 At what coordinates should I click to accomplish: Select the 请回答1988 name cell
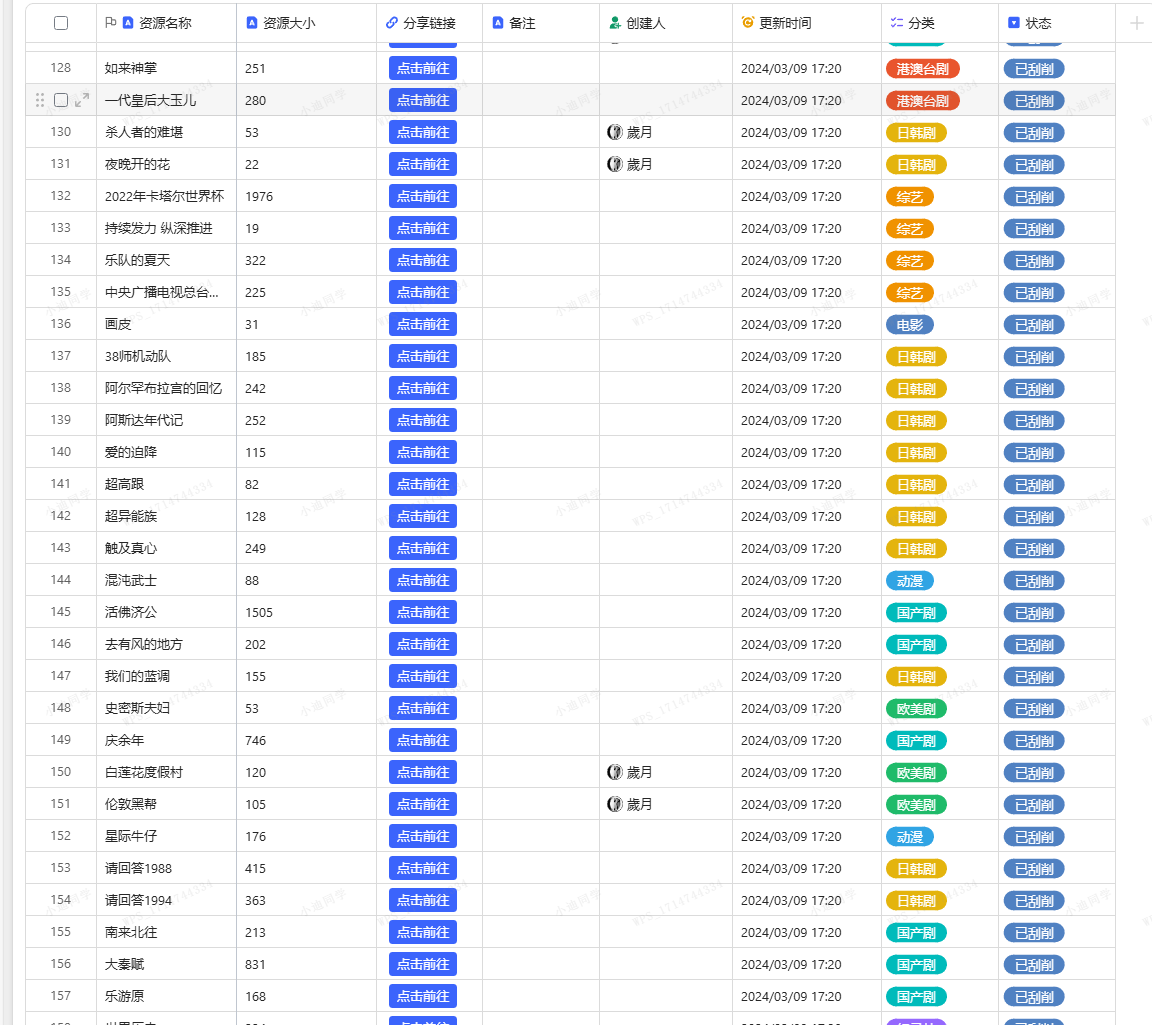tap(166, 868)
